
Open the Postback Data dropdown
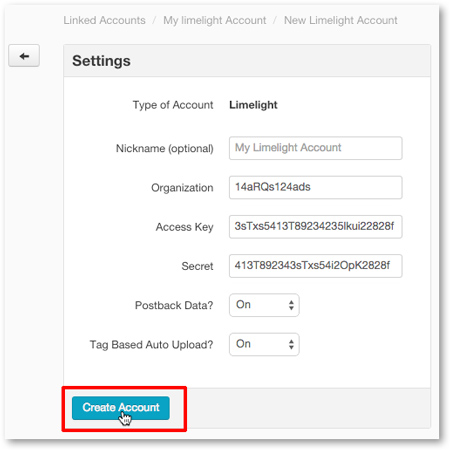point(264,305)
